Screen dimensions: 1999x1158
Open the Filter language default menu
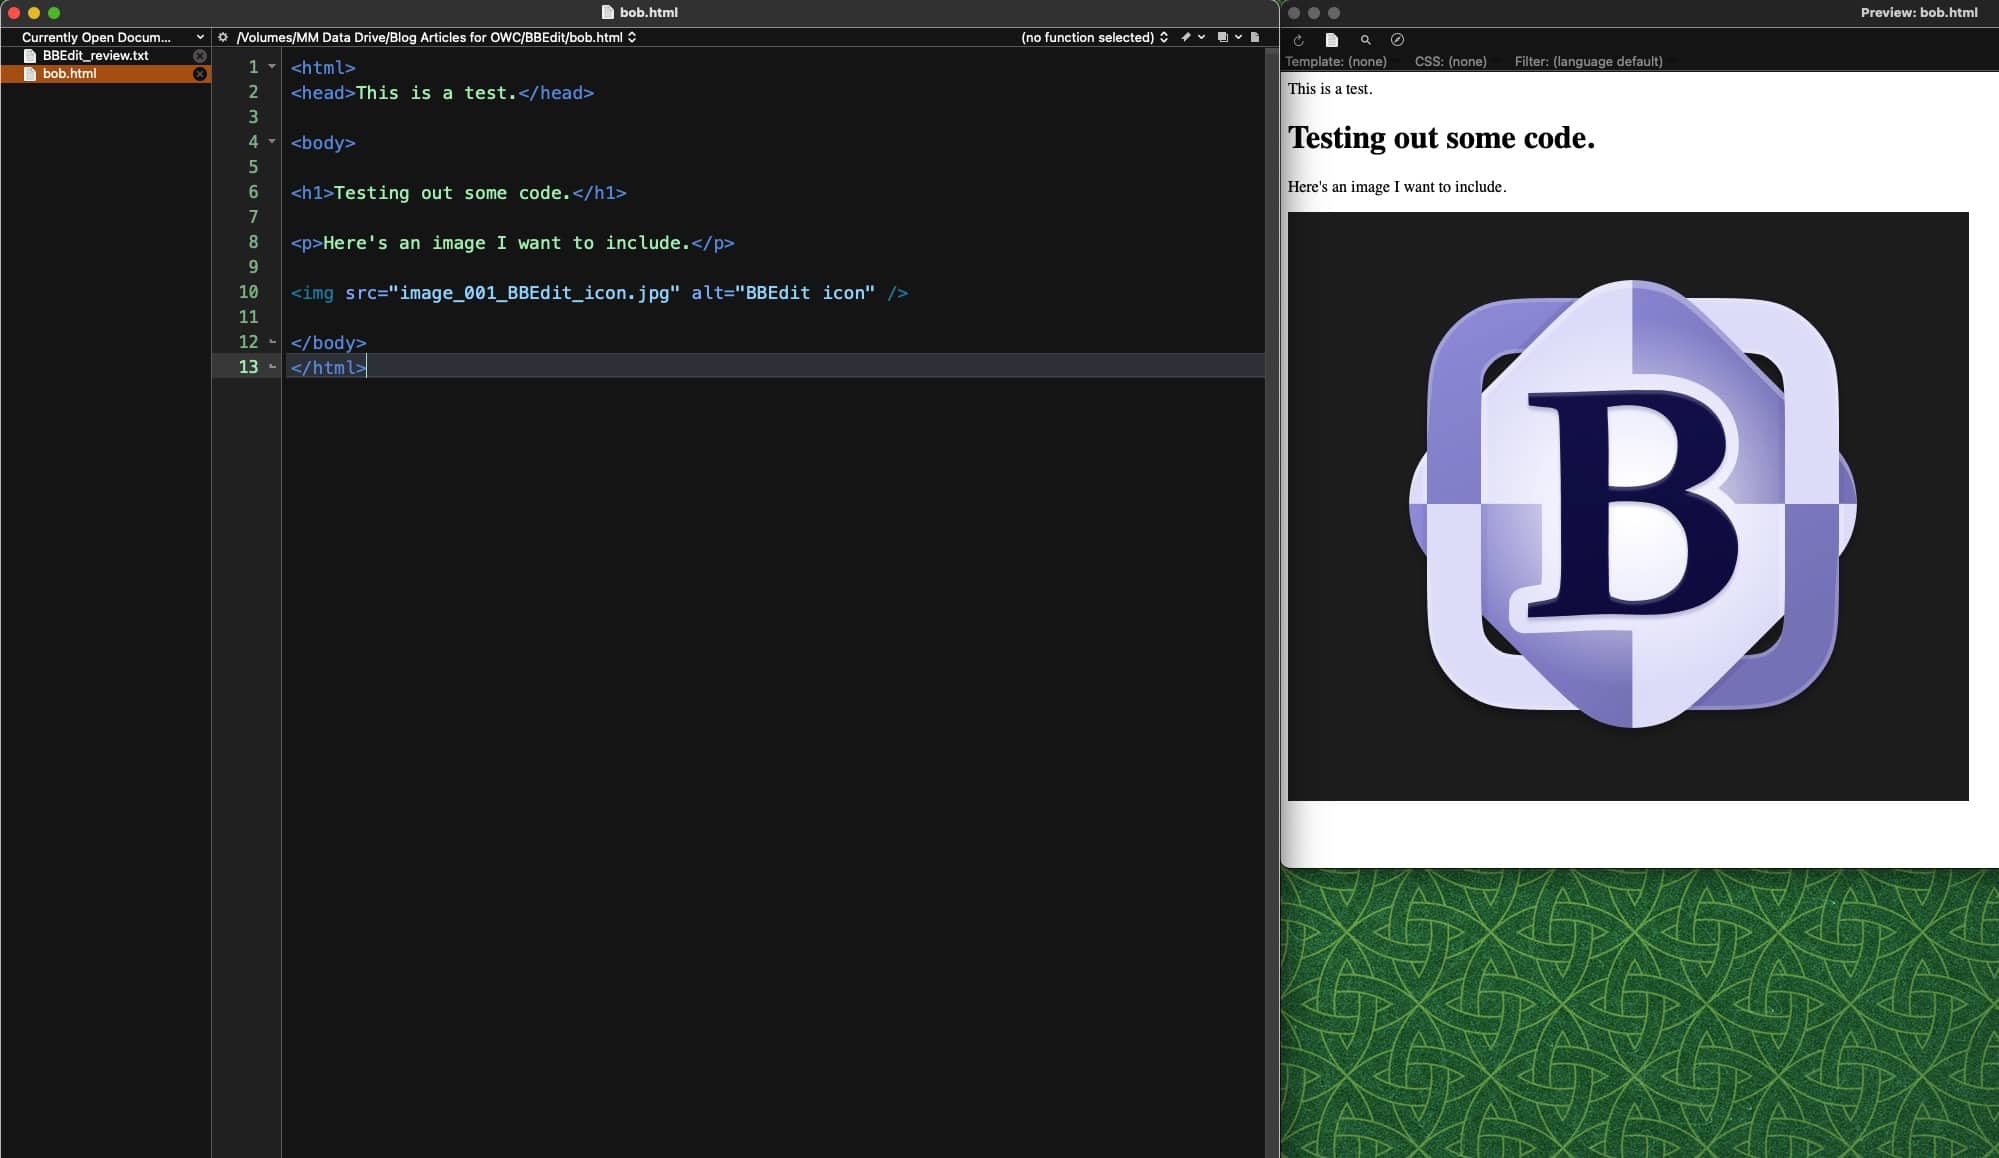[x=1588, y=61]
